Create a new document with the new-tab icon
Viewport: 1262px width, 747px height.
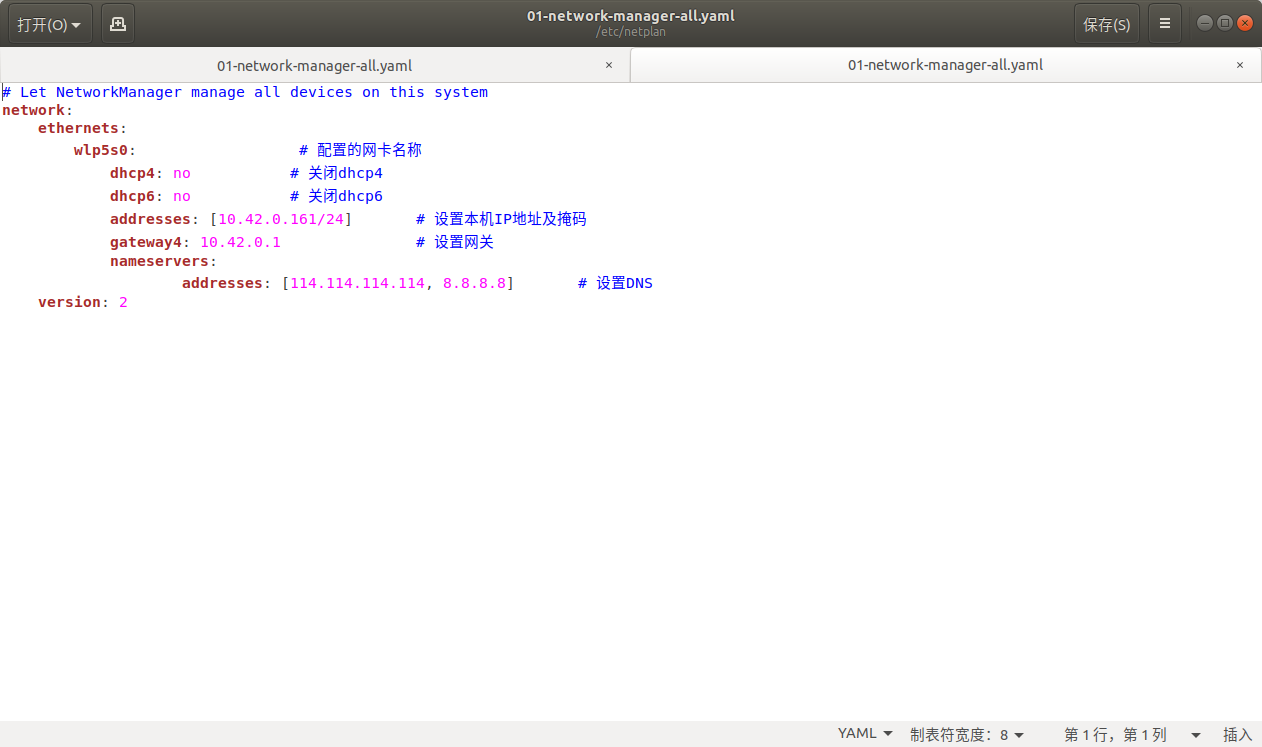[x=118, y=24]
